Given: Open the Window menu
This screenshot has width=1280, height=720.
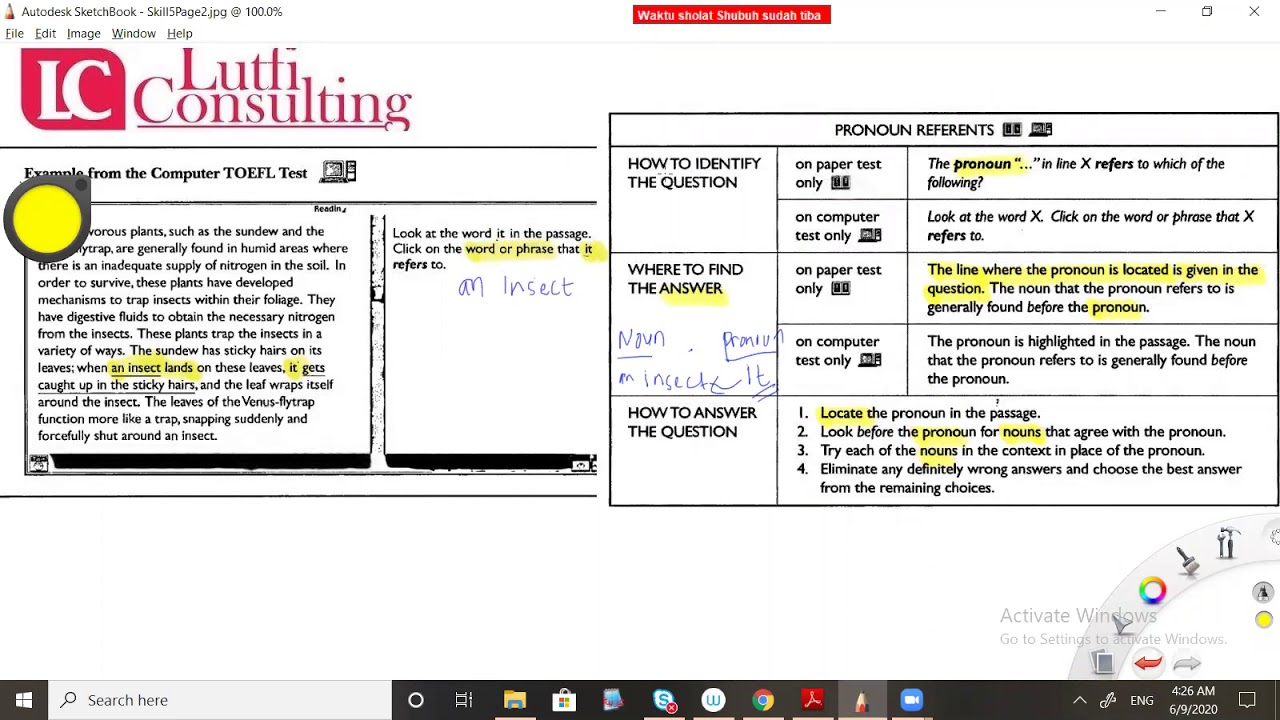Looking at the screenshot, I should pyautogui.click(x=133, y=33).
